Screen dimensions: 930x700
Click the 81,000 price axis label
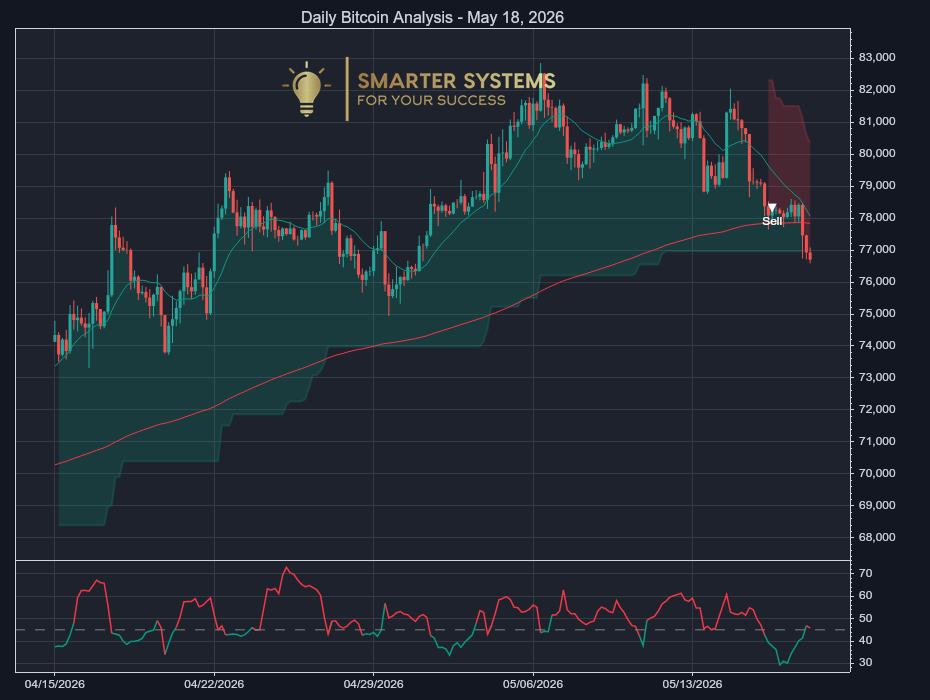pos(877,122)
